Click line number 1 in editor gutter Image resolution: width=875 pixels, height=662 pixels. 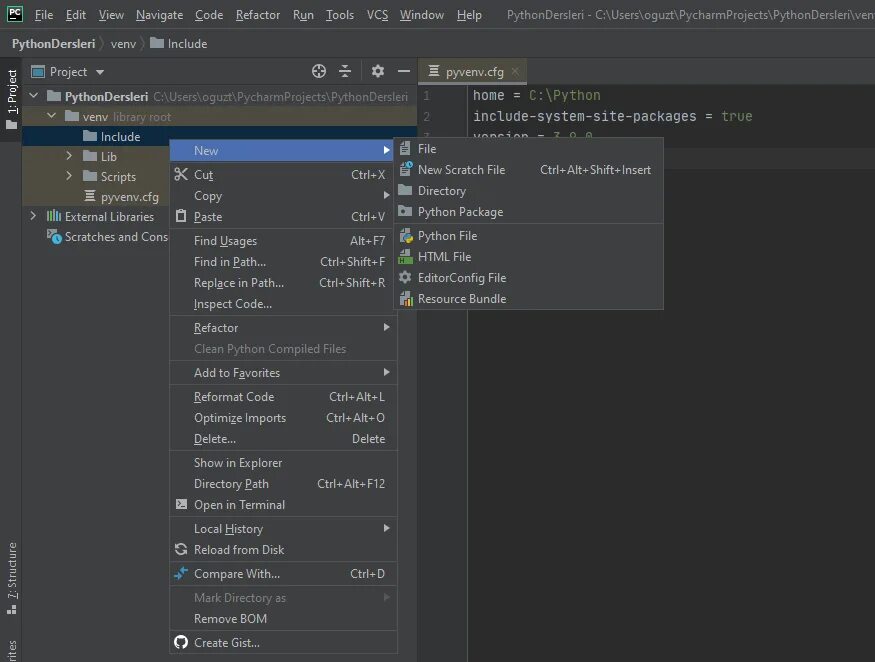[427, 95]
